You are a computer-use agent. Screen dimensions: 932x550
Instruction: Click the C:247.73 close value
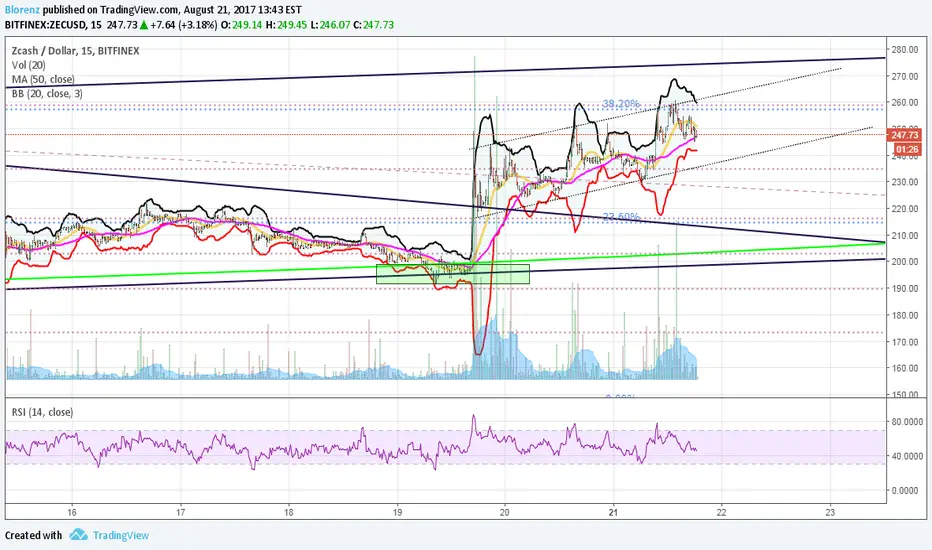pyautogui.click(x=373, y=25)
